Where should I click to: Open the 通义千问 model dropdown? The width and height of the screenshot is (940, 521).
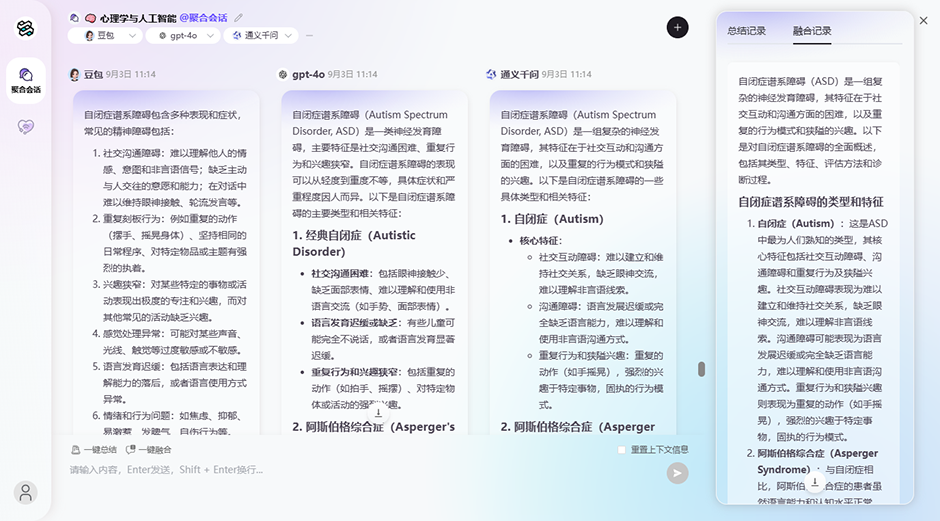click(x=261, y=35)
